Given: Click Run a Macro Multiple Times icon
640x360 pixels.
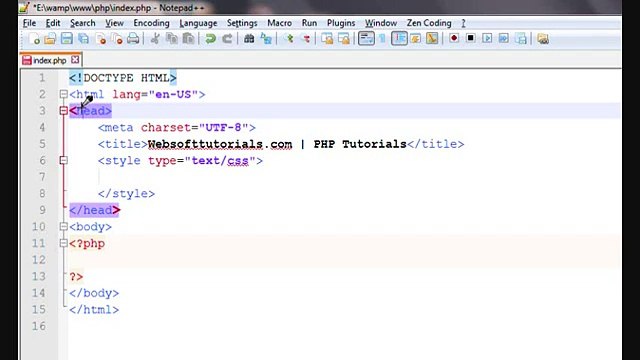Looking at the screenshot, I should [504, 38].
